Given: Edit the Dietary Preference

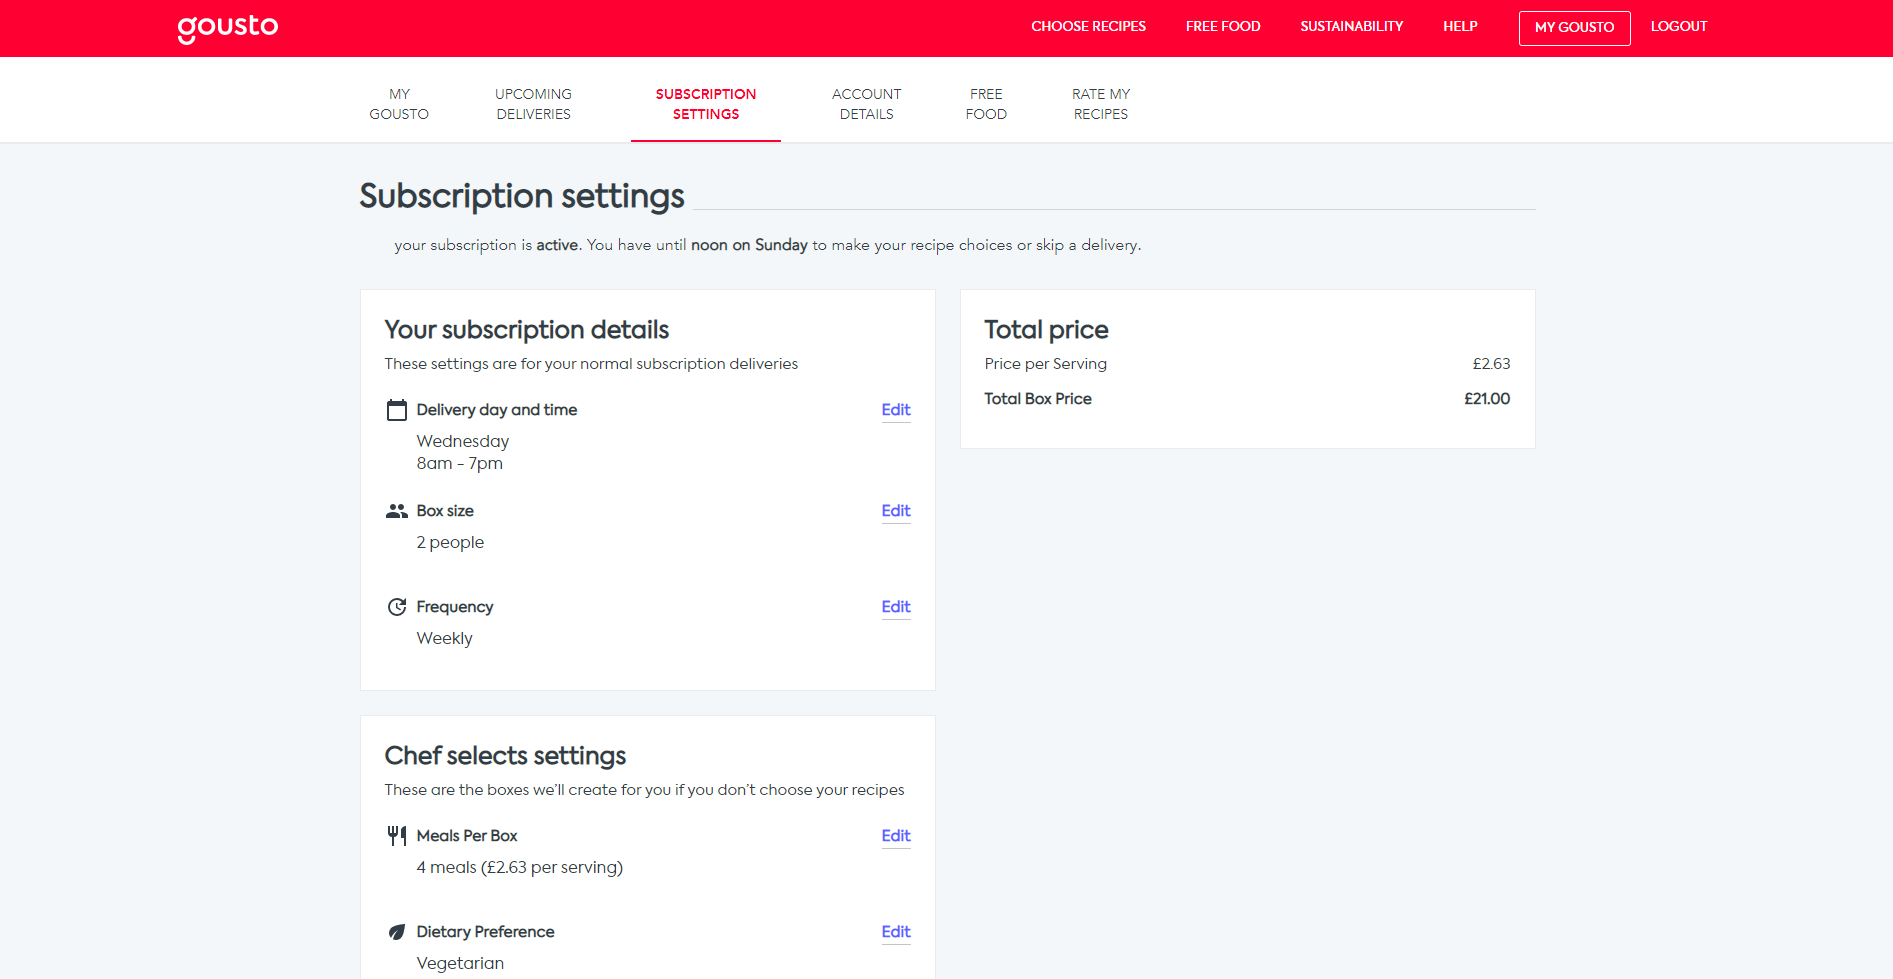Looking at the screenshot, I should click(896, 932).
